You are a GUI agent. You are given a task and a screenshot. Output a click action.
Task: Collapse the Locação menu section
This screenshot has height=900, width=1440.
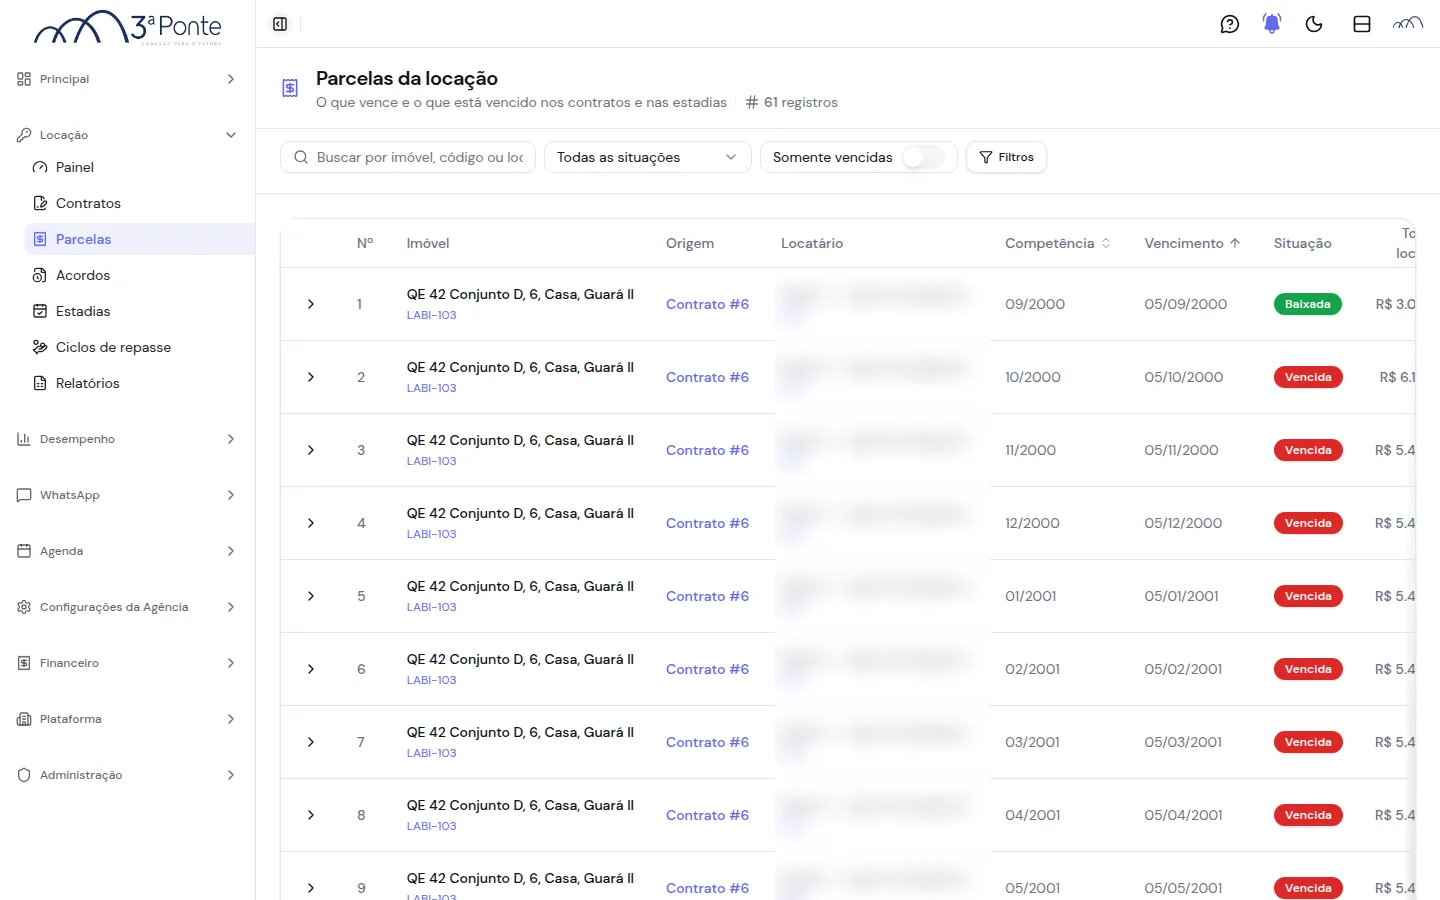(127, 135)
